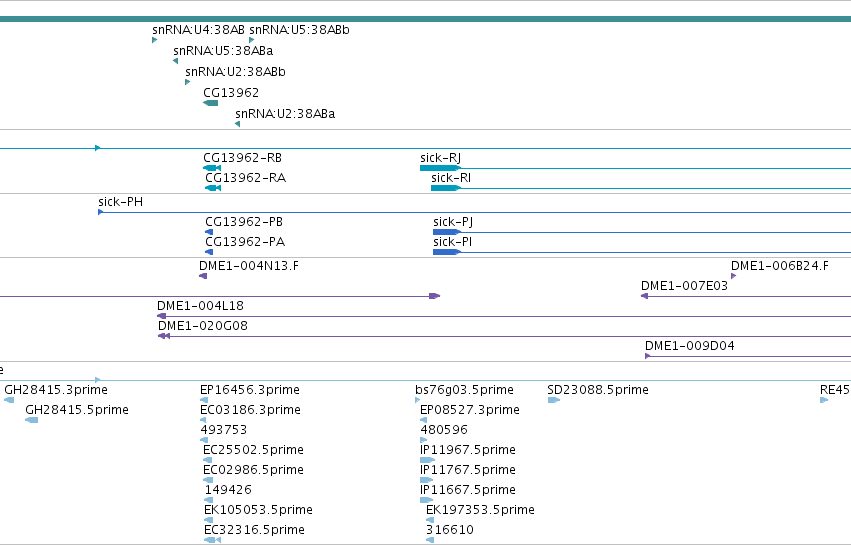Open the CG13962-RA transcript

[x=213, y=188]
